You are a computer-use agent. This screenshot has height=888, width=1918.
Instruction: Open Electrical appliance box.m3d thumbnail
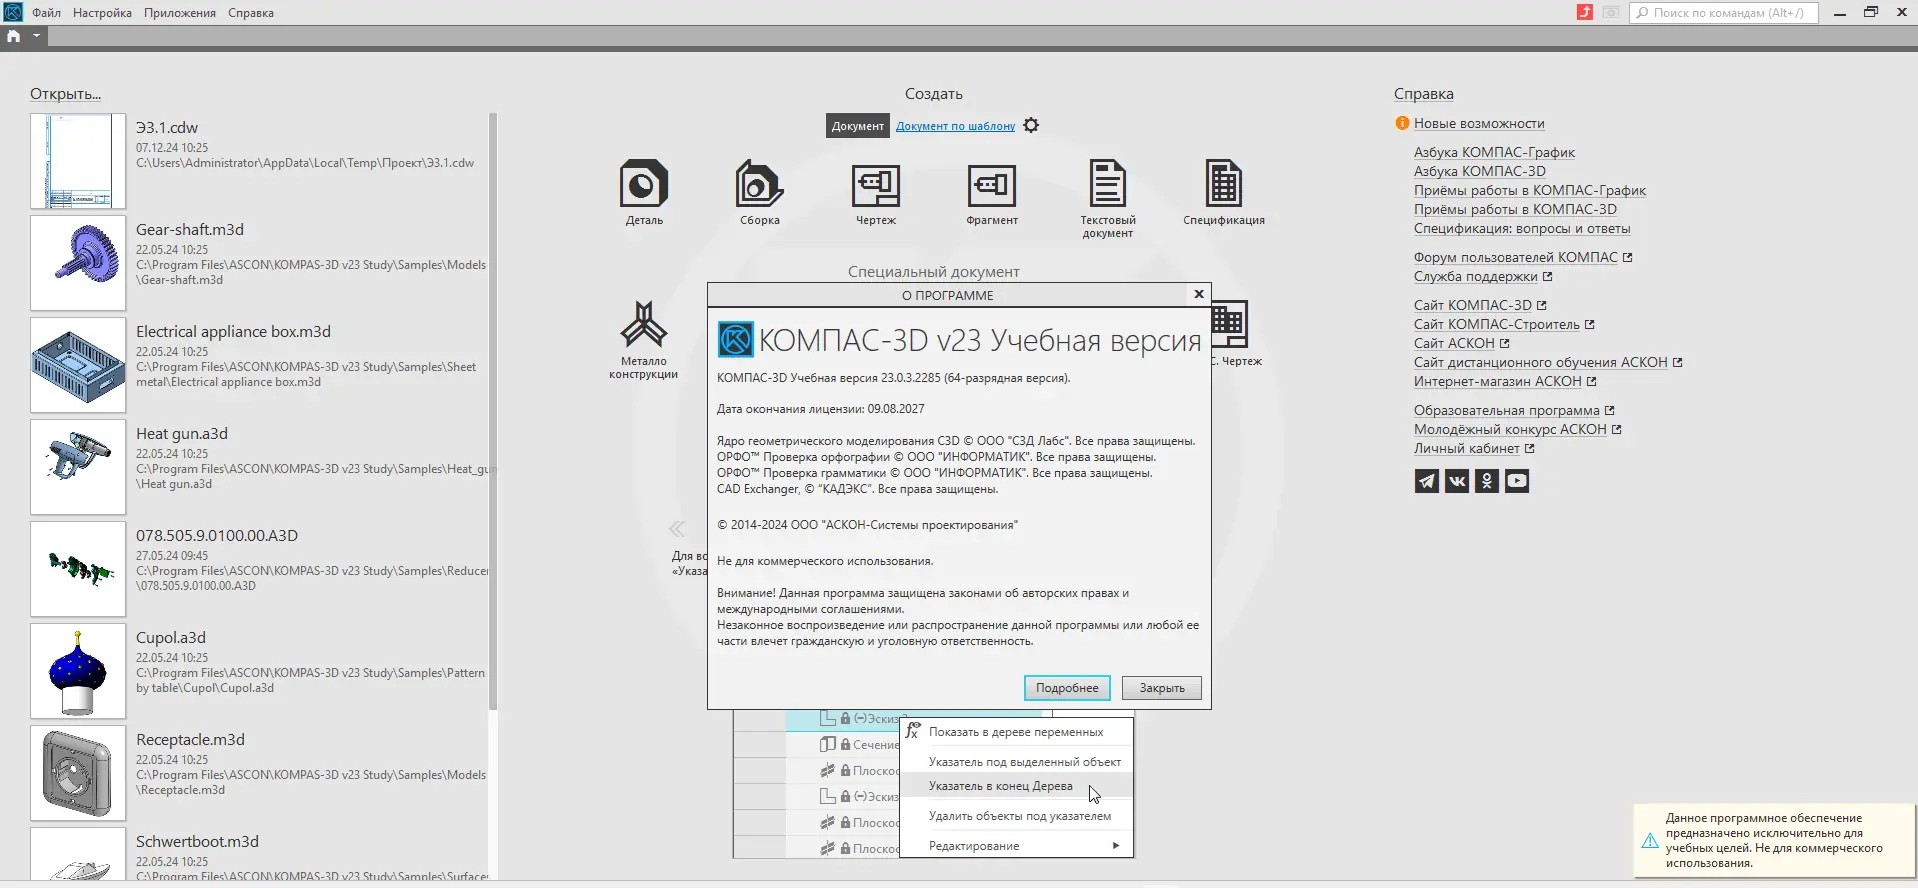click(x=78, y=365)
